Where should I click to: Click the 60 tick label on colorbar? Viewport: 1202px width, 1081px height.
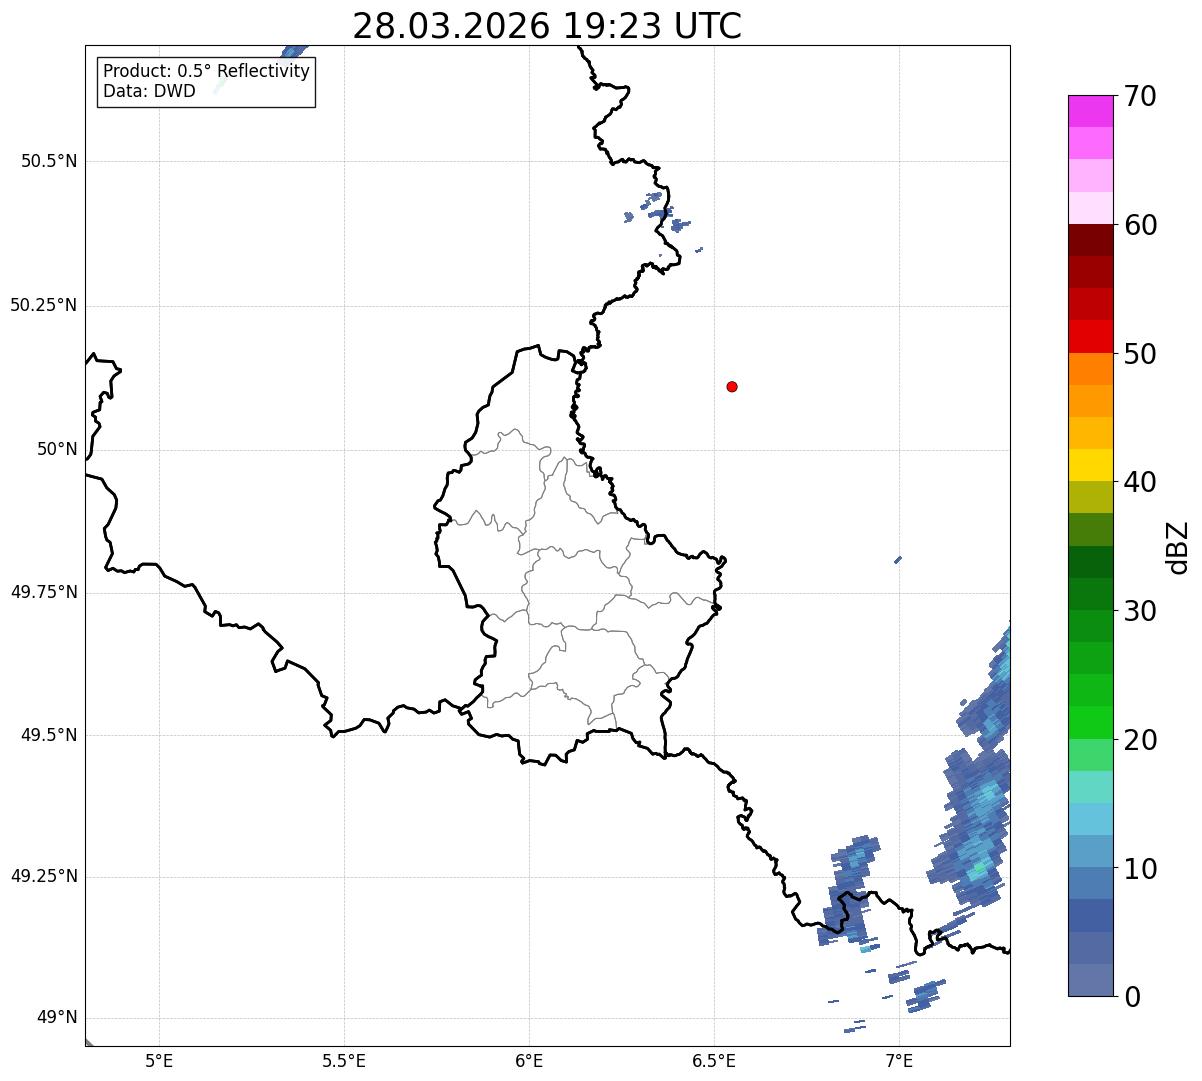pyautogui.click(x=1140, y=225)
